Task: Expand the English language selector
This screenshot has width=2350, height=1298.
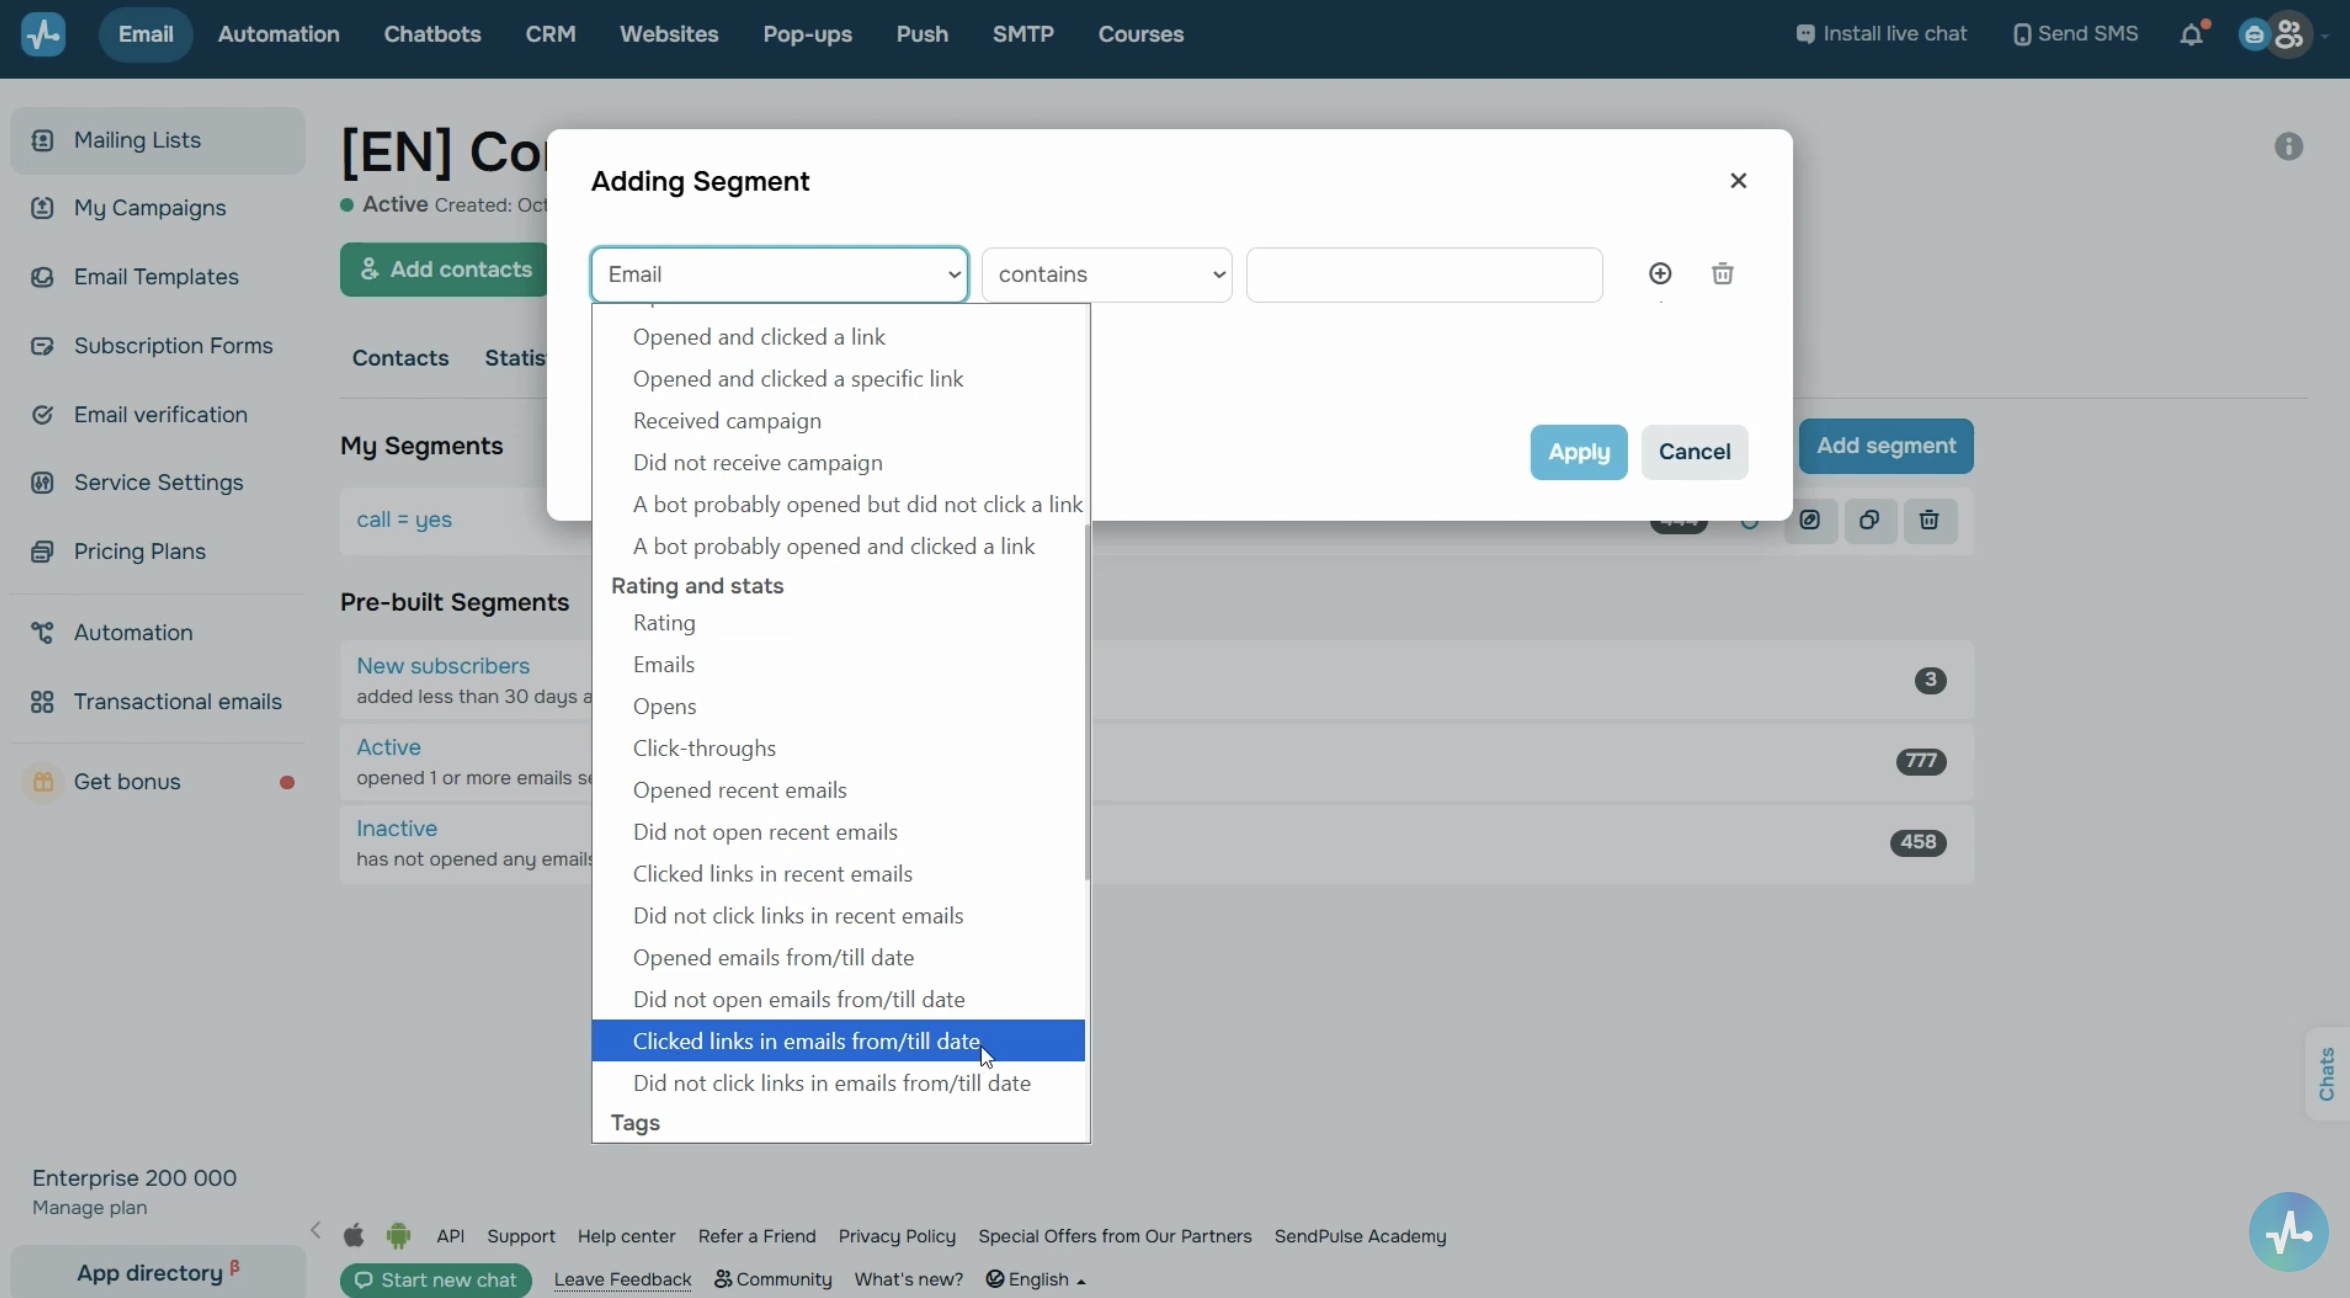Action: pyautogui.click(x=1036, y=1279)
